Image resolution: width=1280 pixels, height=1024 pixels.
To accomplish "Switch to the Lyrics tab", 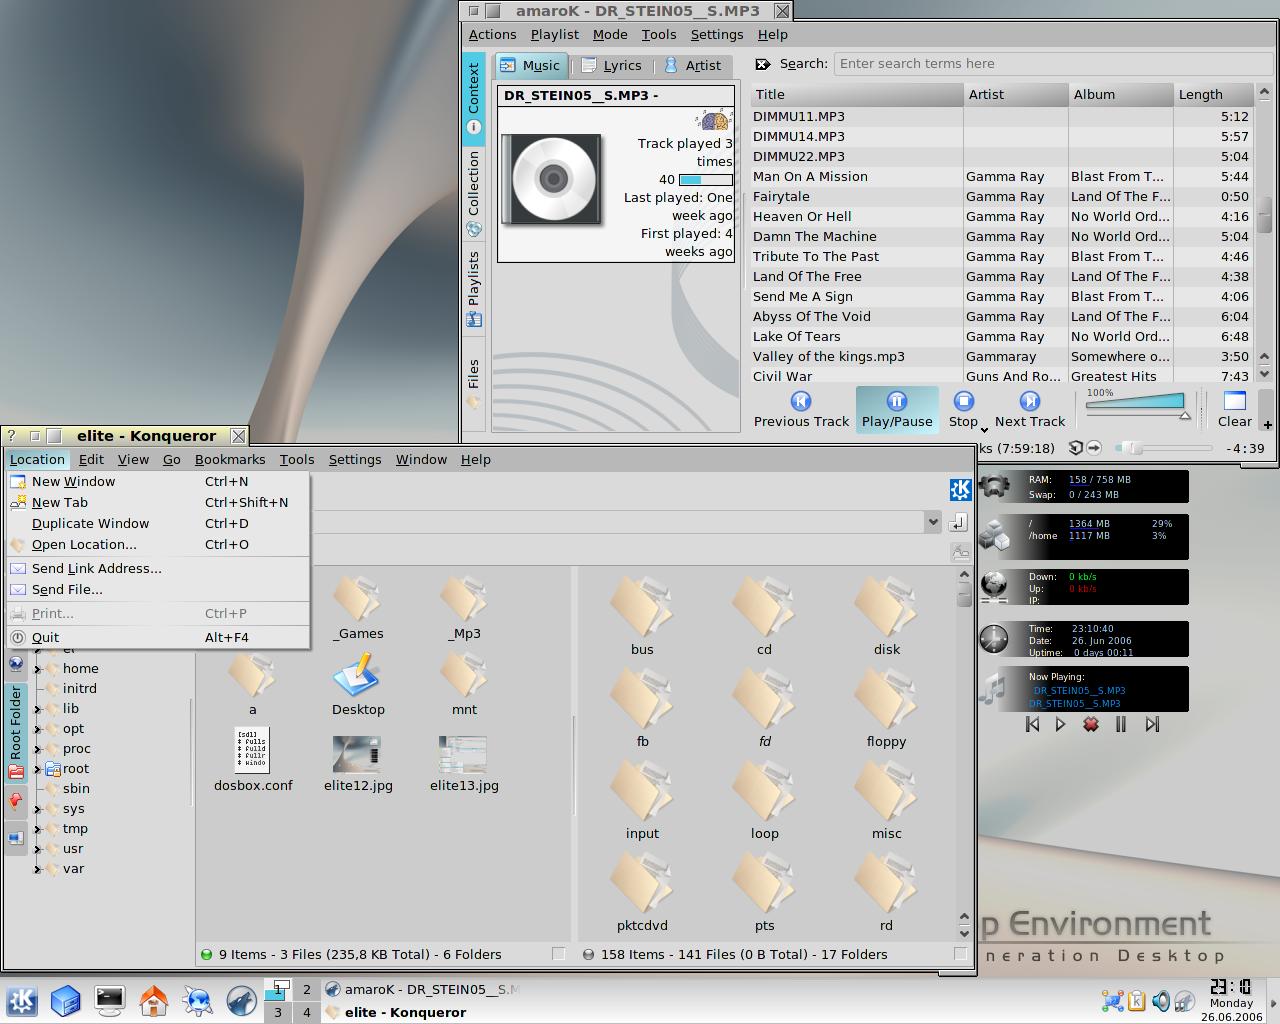I will coord(611,65).
